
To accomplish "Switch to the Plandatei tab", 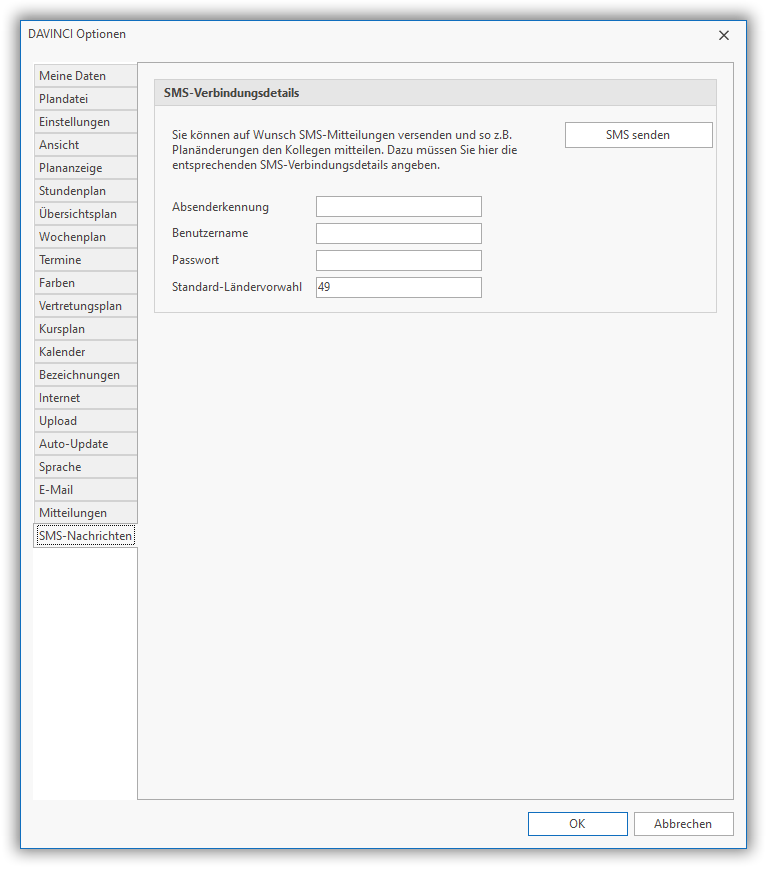I will pyautogui.click(x=85, y=99).
